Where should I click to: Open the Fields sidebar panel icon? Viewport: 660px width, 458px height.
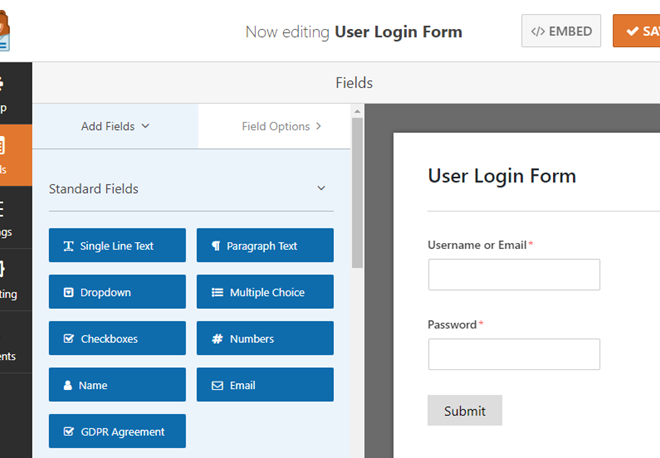click(x=16, y=155)
